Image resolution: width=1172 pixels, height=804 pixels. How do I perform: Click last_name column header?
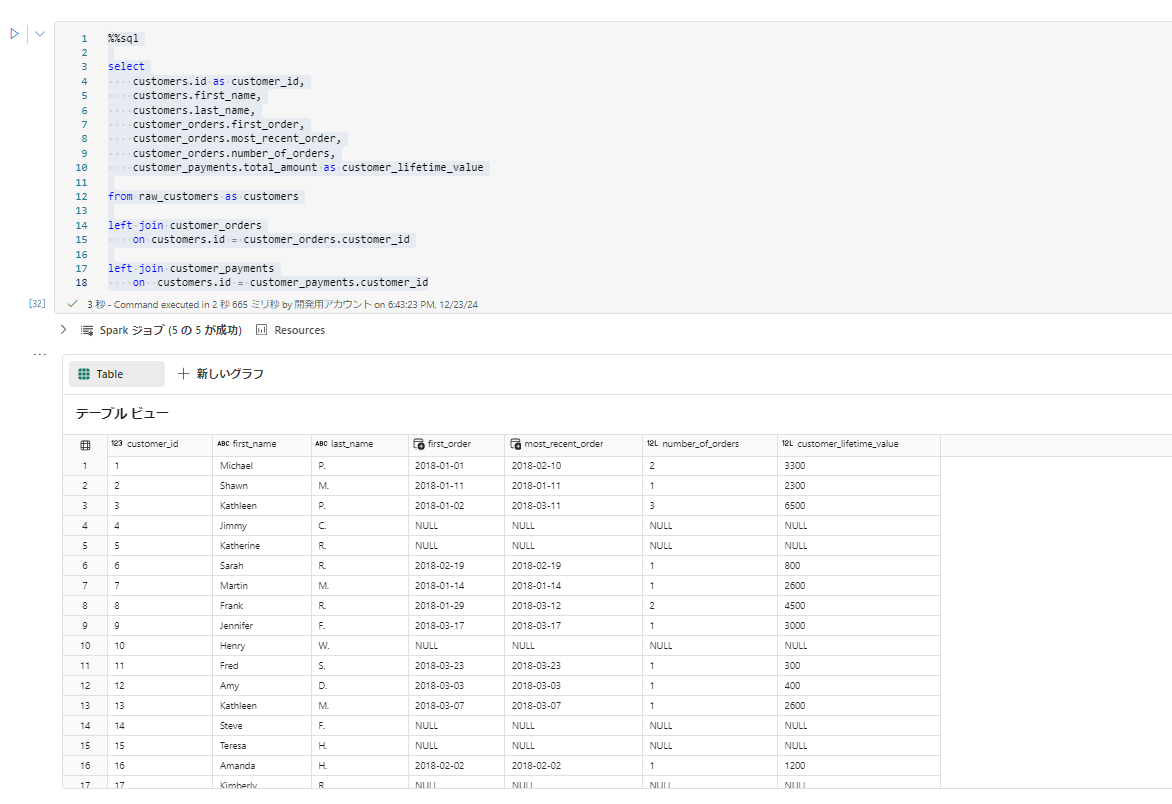[x=360, y=444]
